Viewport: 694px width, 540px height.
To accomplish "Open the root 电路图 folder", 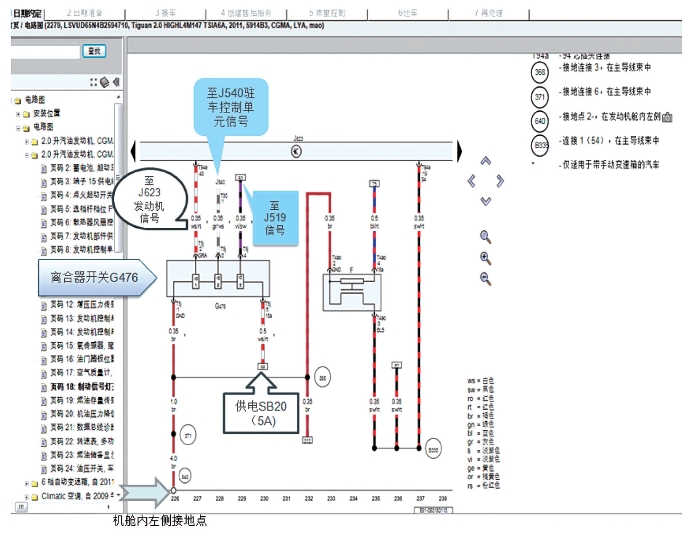I will [35, 100].
